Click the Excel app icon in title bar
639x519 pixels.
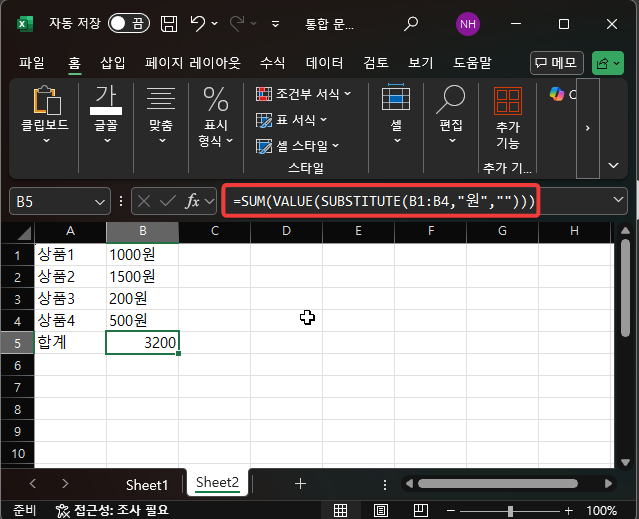point(24,24)
